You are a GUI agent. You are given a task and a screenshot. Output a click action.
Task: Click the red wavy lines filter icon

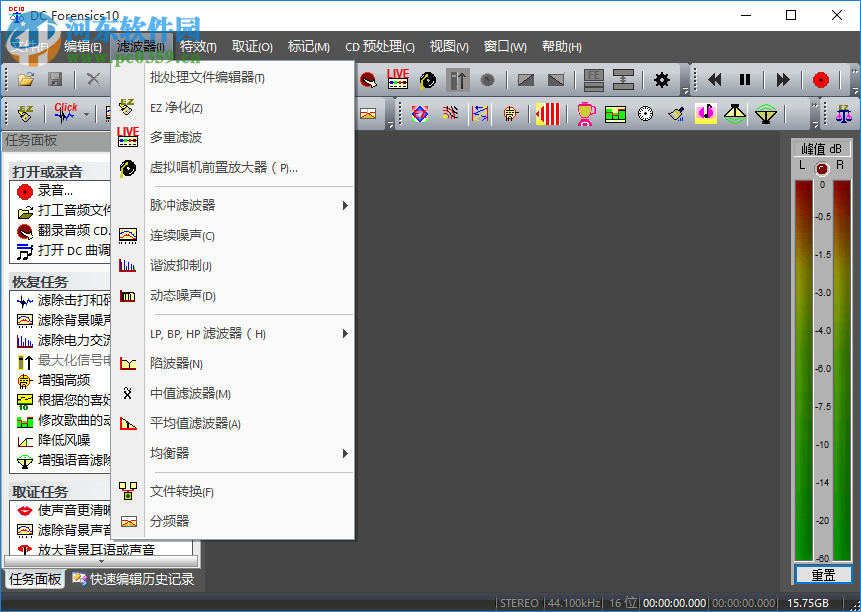(450, 114)
